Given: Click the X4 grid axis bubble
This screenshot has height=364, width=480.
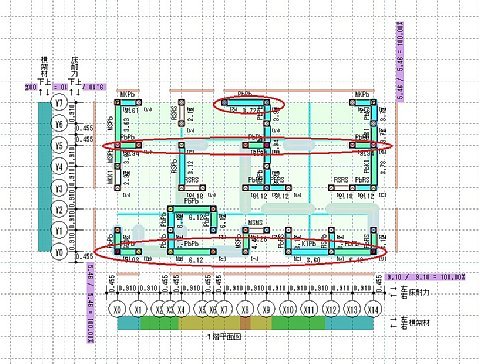Looking at the screenshot, I should click(x=181, y=310).
